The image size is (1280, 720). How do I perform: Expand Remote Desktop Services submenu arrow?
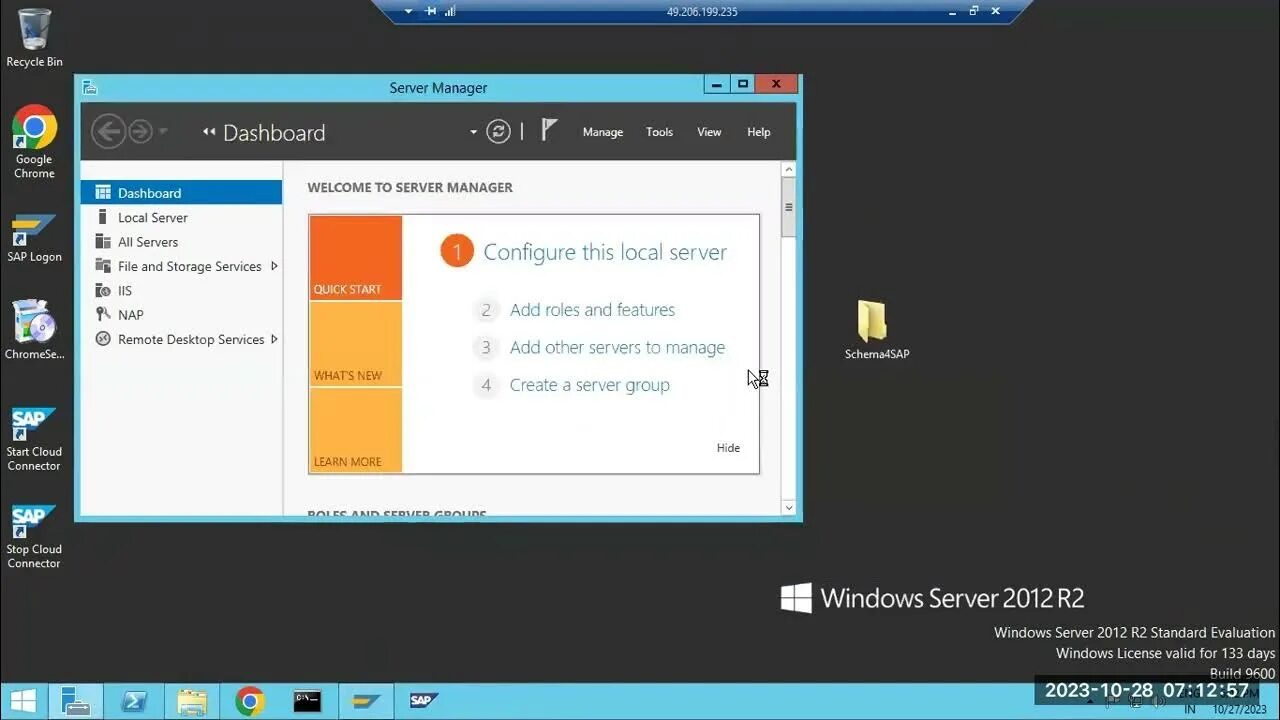coord(274,339)
